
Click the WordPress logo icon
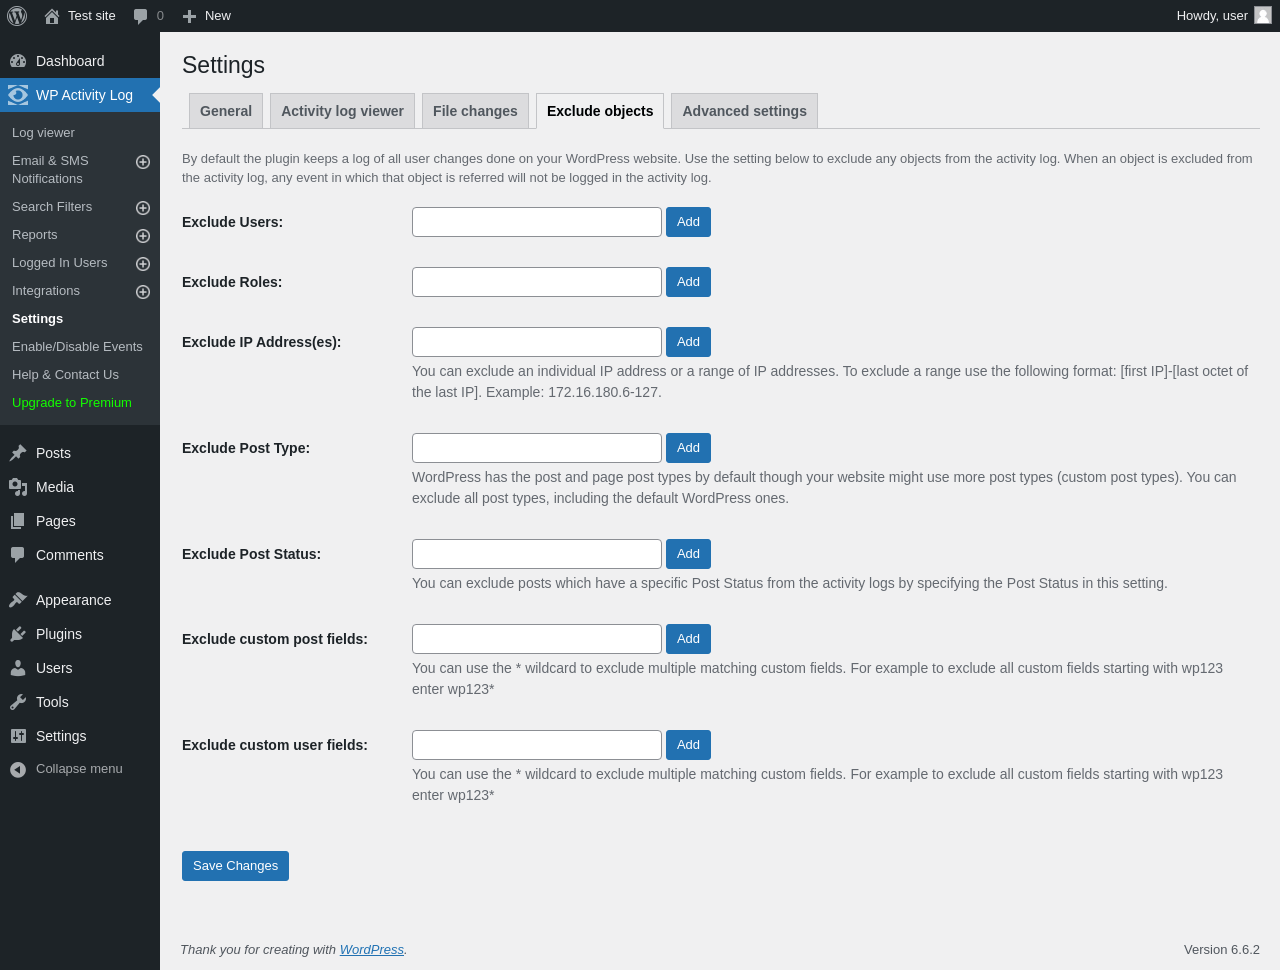17,16
